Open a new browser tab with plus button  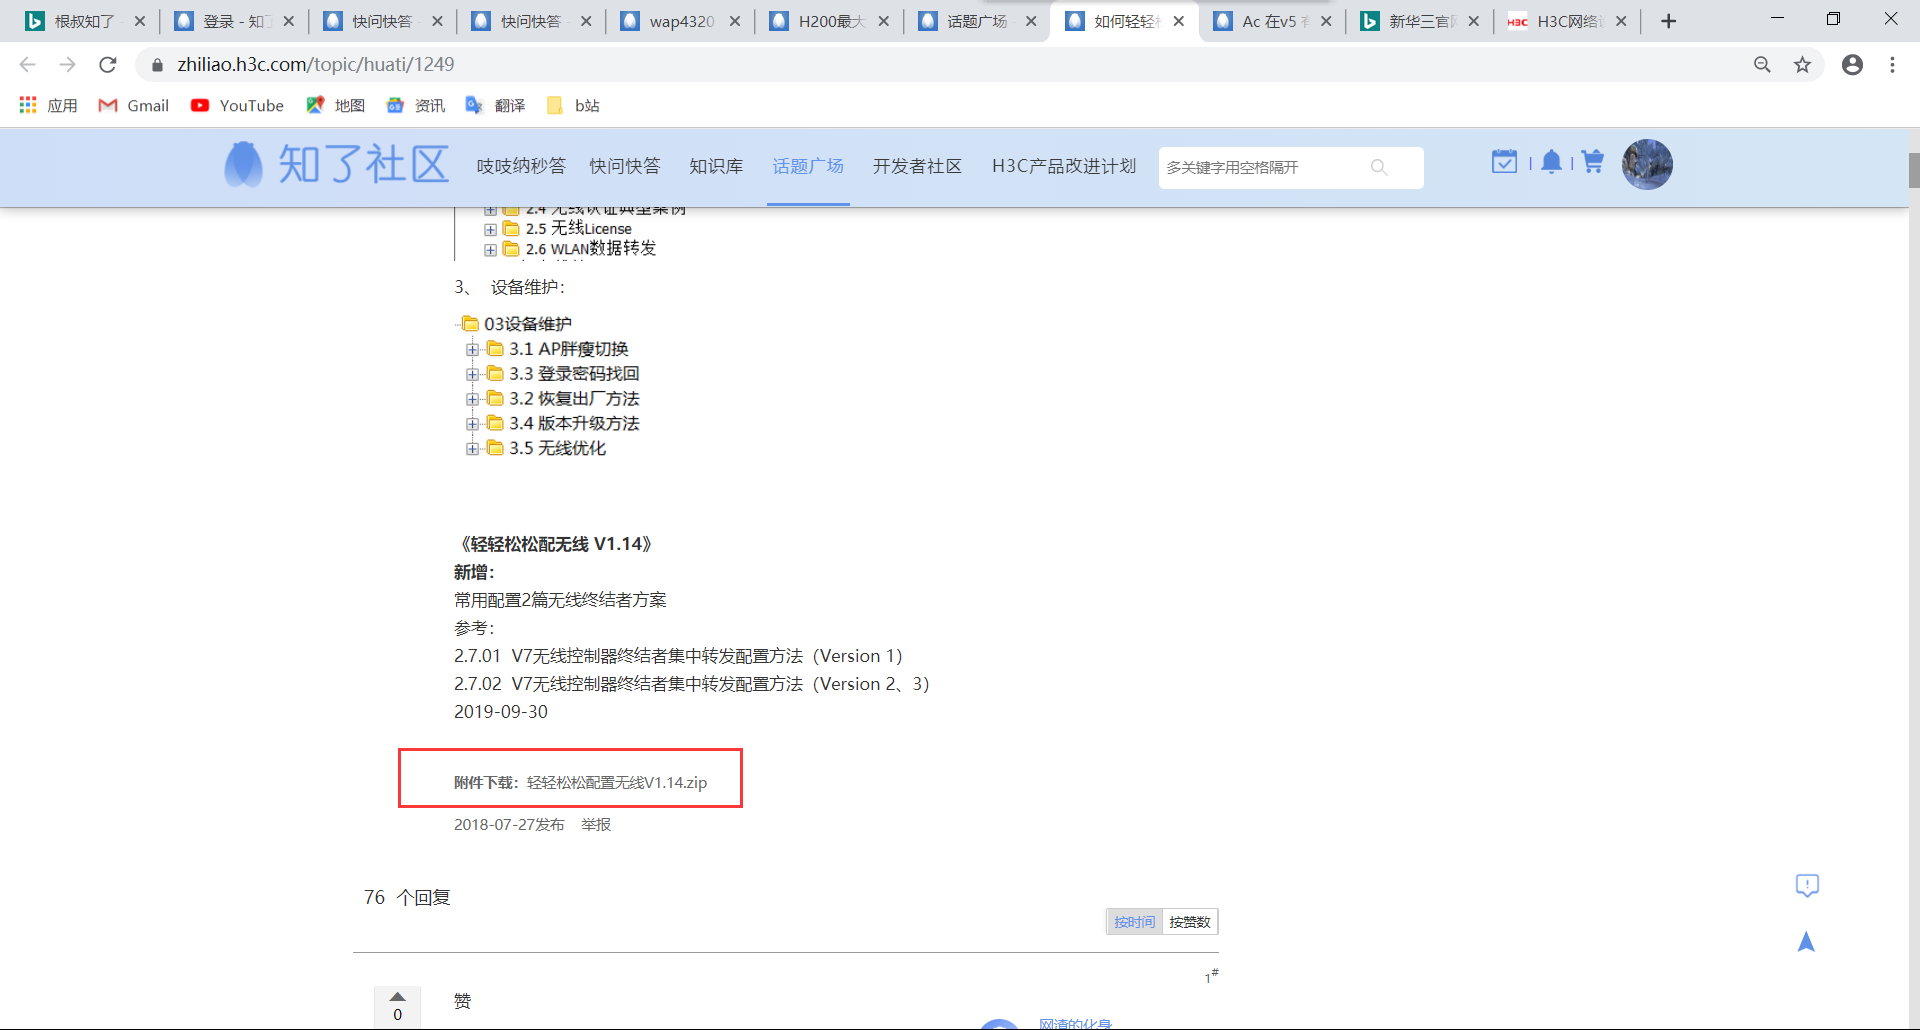1668,21
